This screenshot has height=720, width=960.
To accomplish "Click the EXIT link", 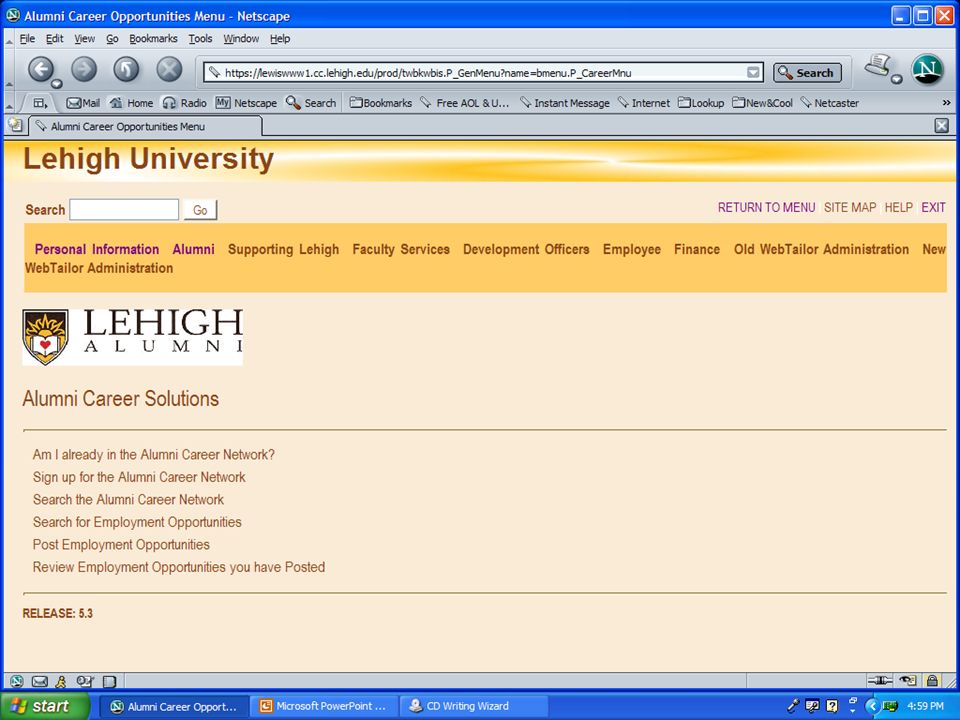I will click(933, 208).
